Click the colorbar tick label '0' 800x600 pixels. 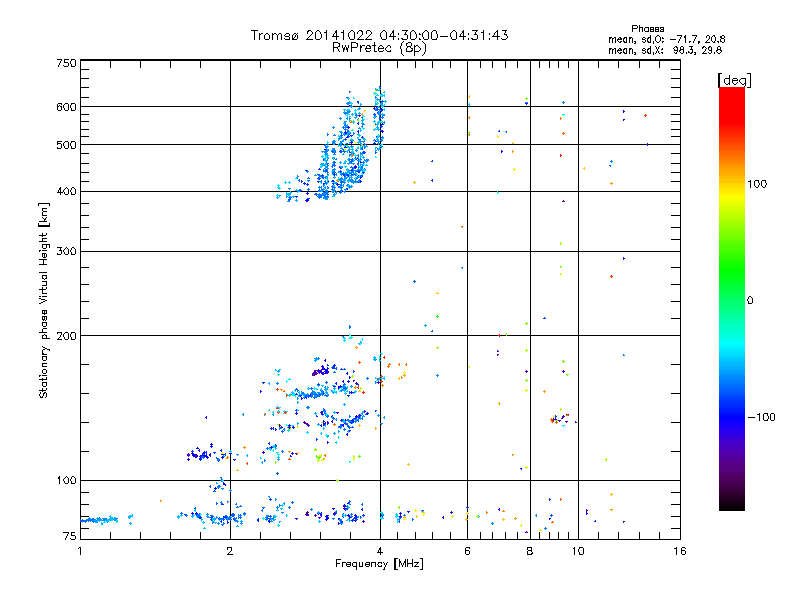(x=750, y=301)
